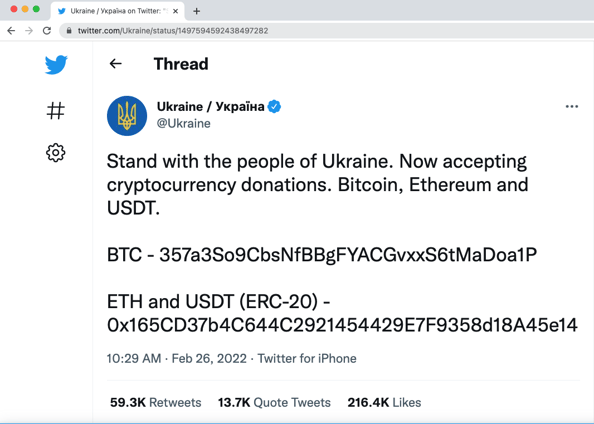Click the browser reload button

click(x=47, y=31)
